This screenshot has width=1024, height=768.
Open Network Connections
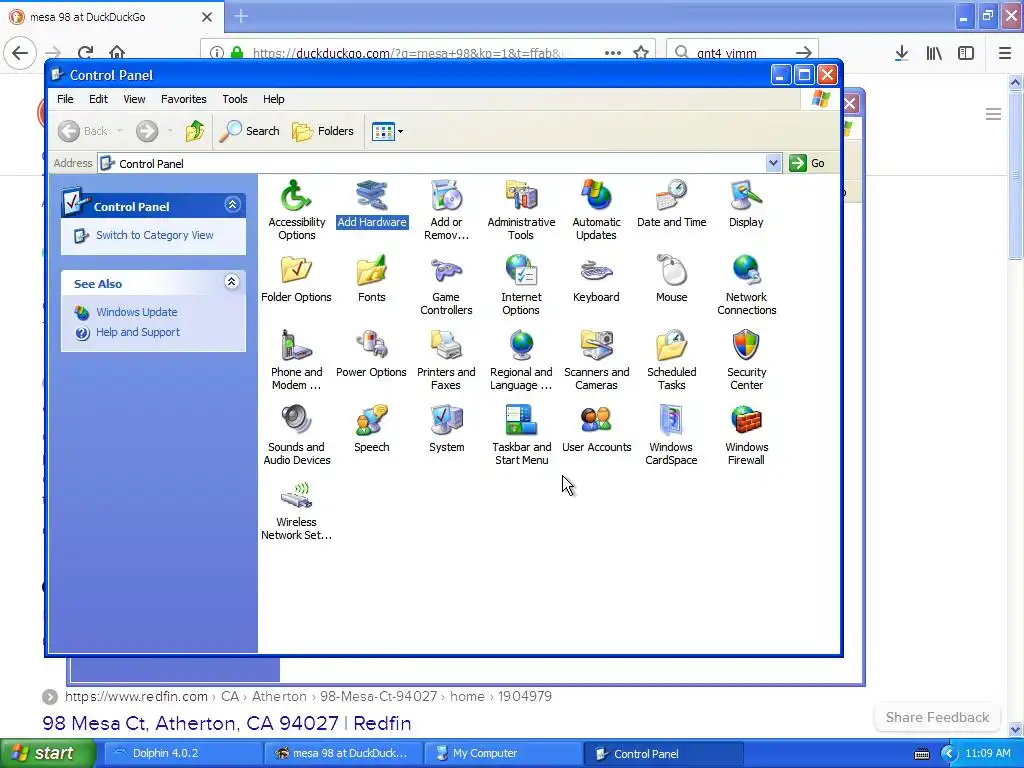tap(746, 285)
